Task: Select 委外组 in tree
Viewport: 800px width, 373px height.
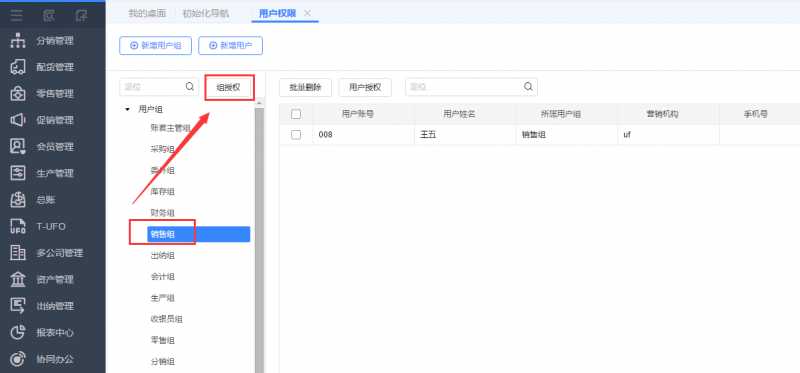Action: pos(163,170)
